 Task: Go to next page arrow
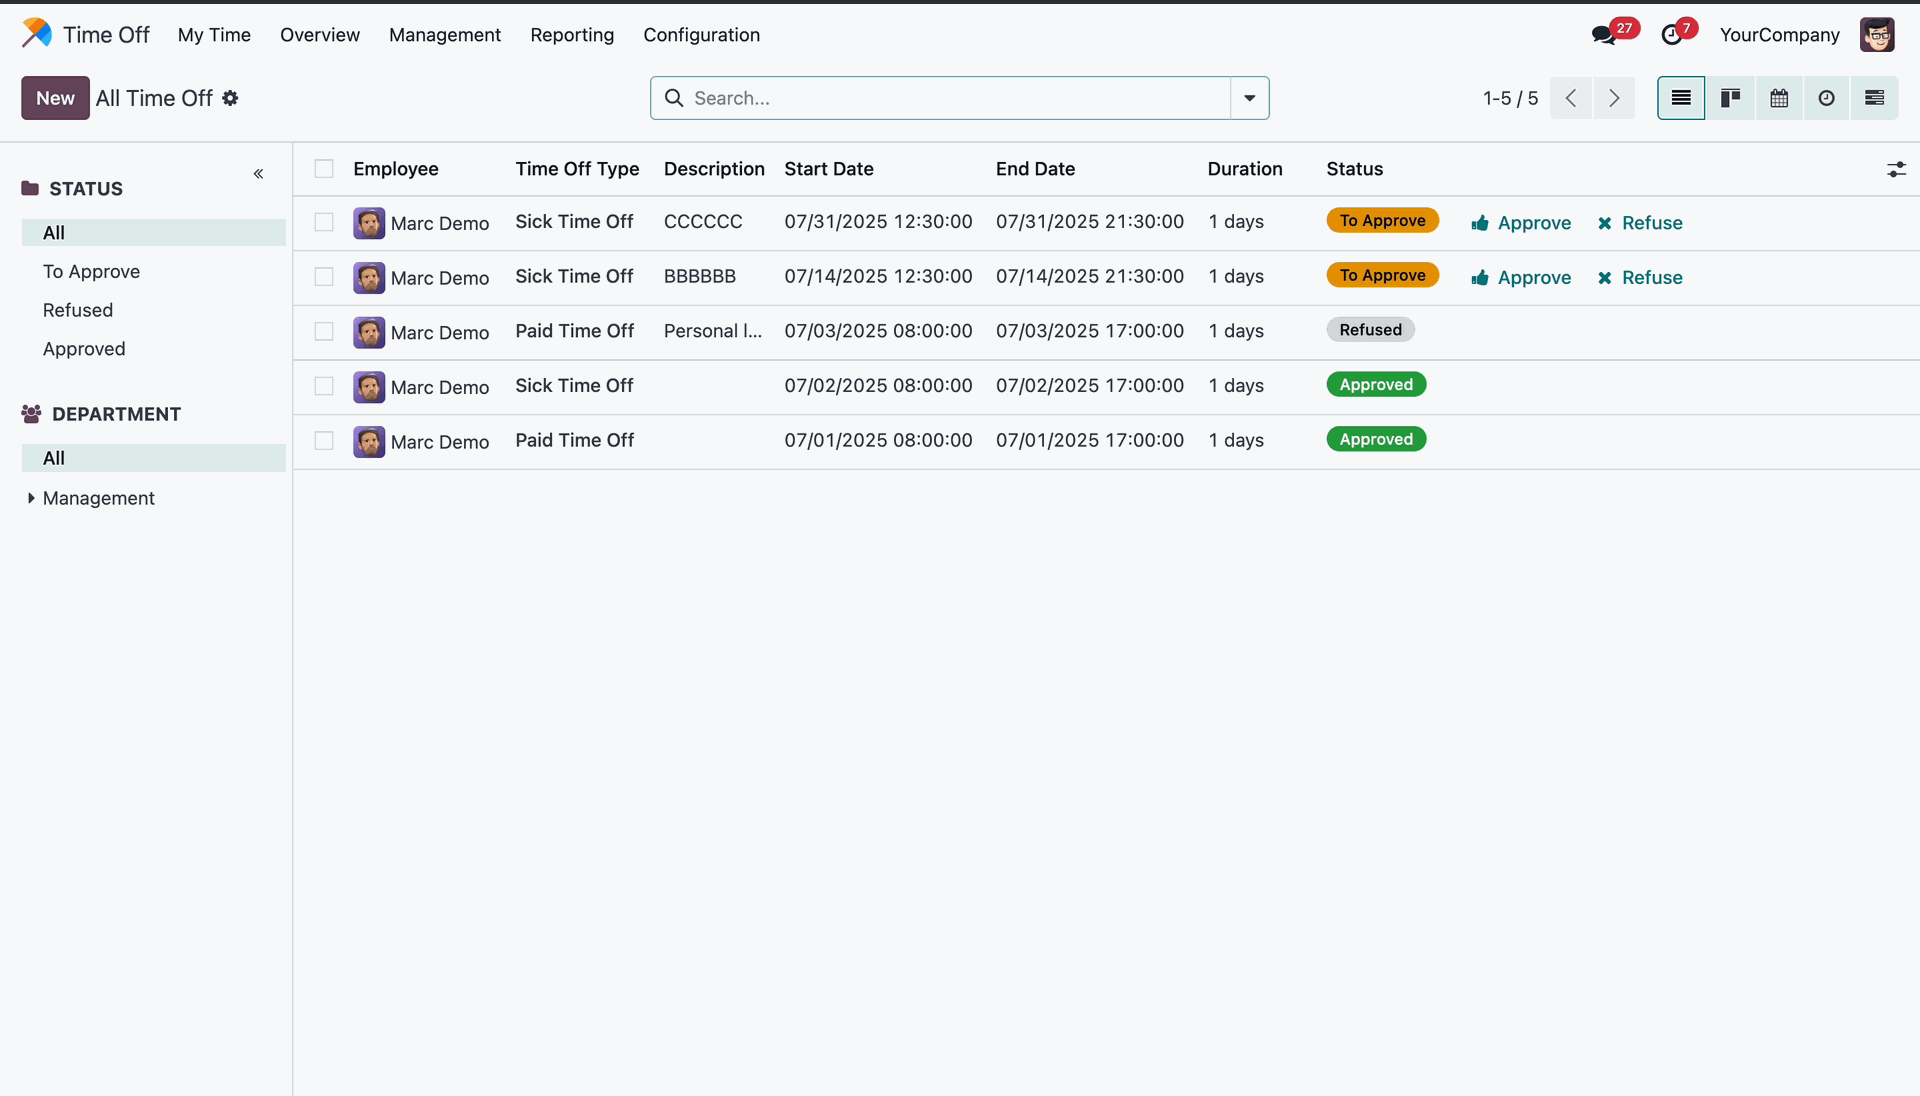1614,98
